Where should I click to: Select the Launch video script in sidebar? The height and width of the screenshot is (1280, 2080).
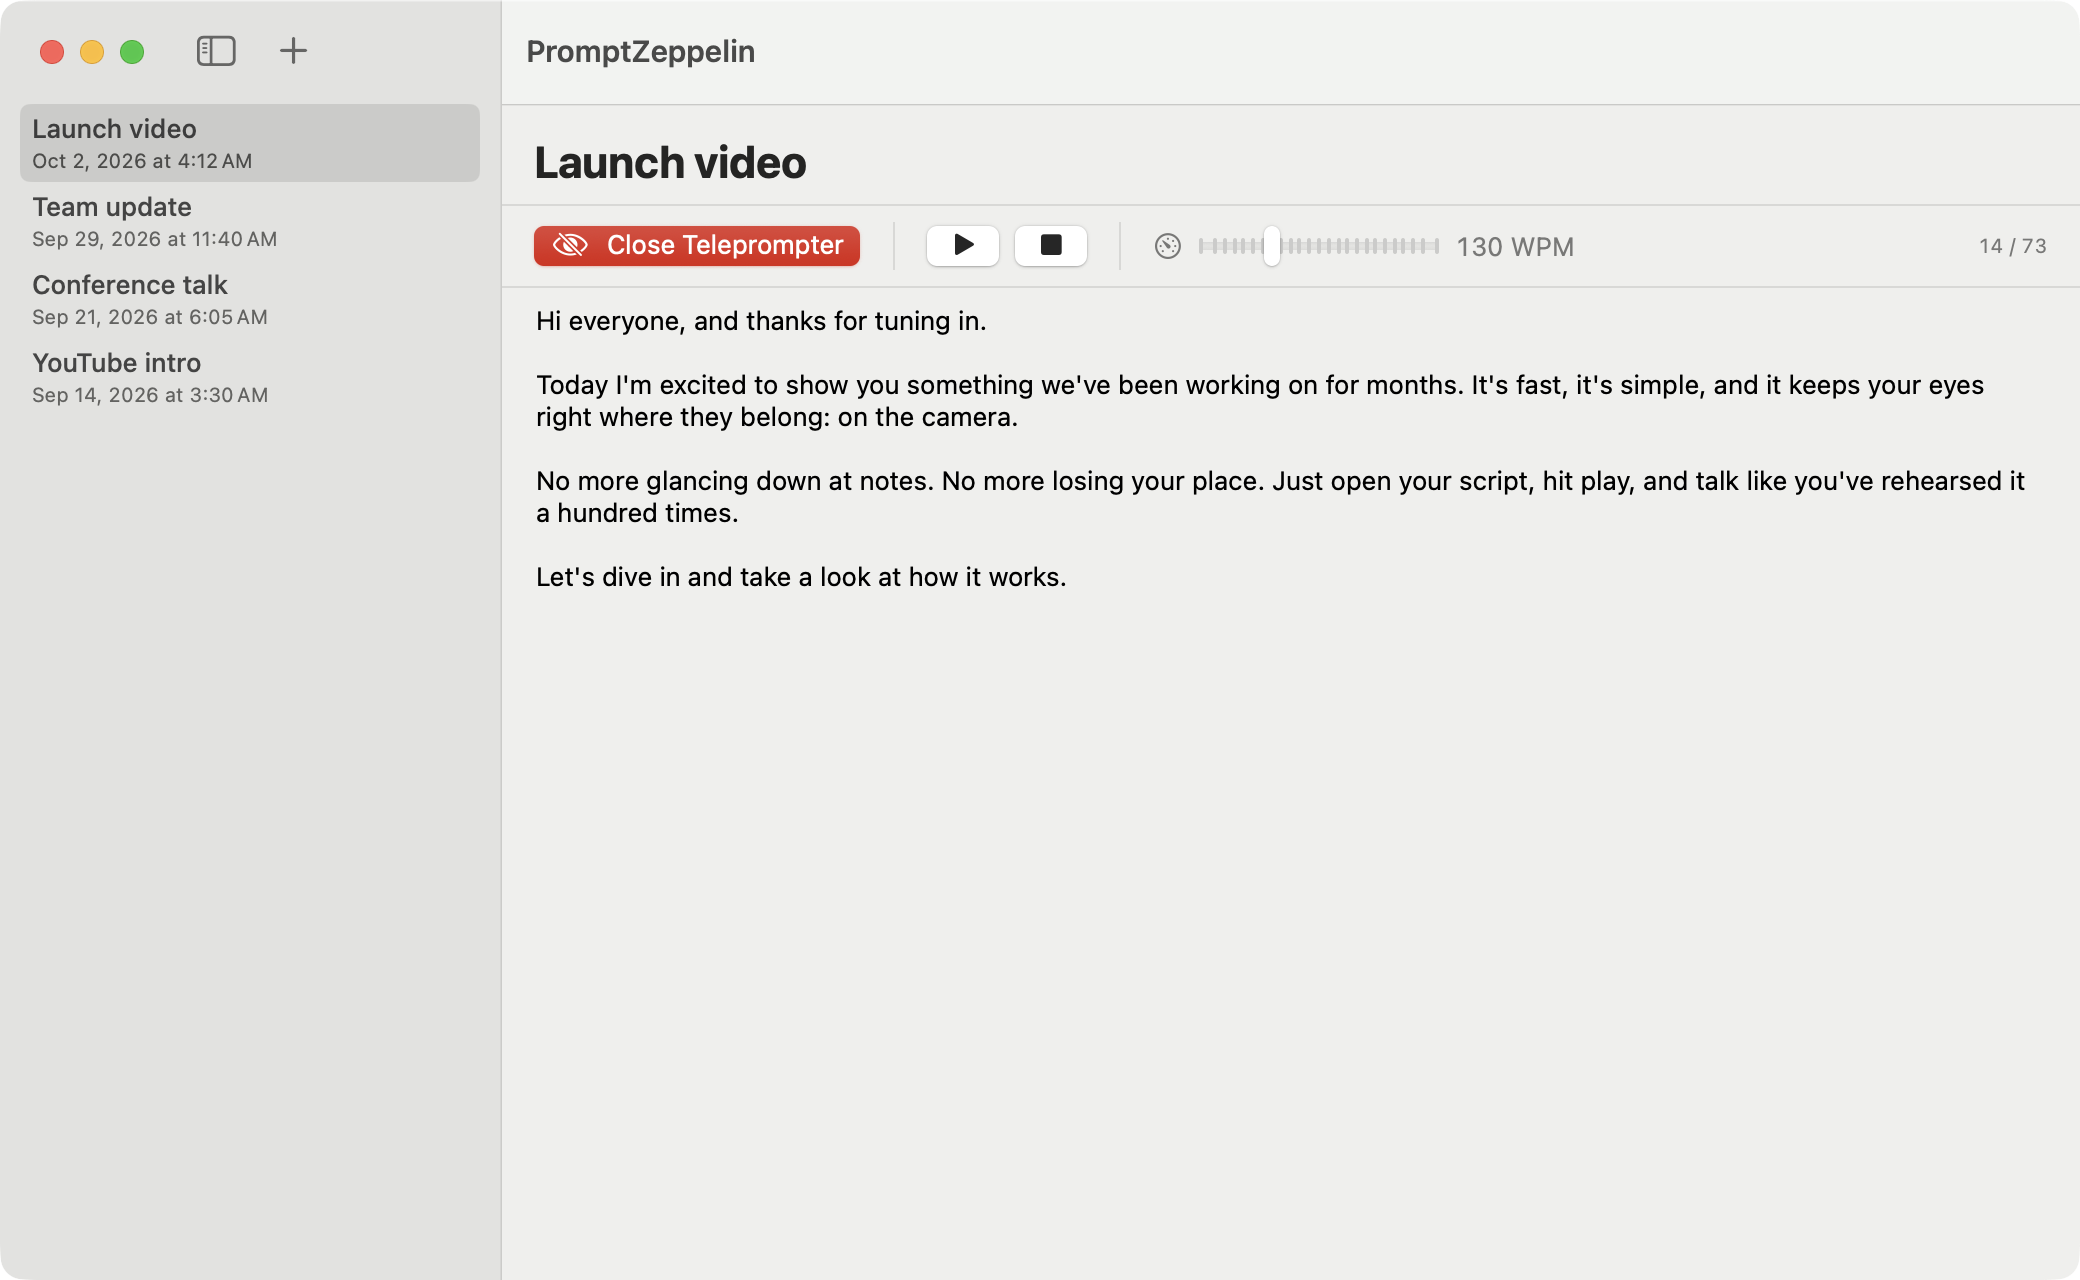point(250,143)
